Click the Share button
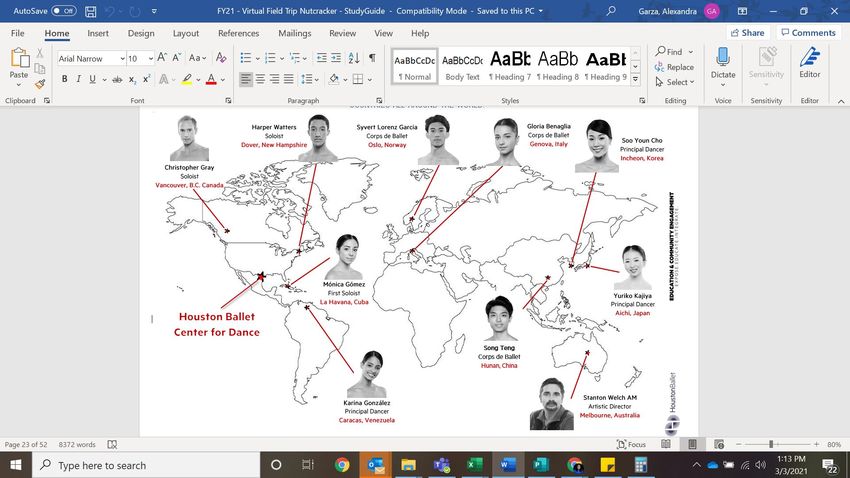The height and width of the screenshot is (478, 850). [748, 33]
